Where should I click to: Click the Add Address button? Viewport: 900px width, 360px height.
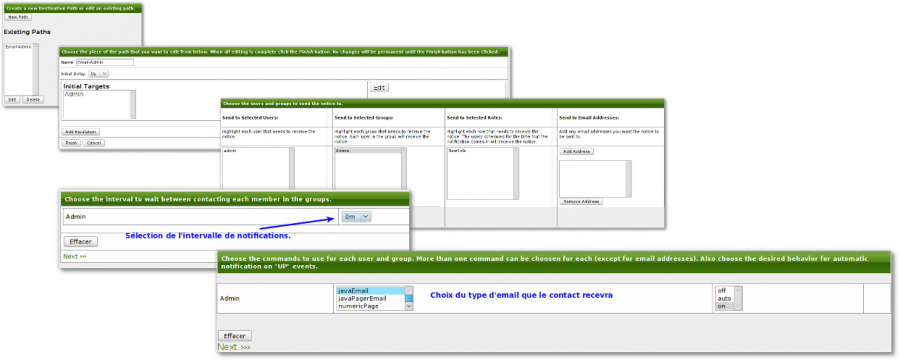coord(576,151)
